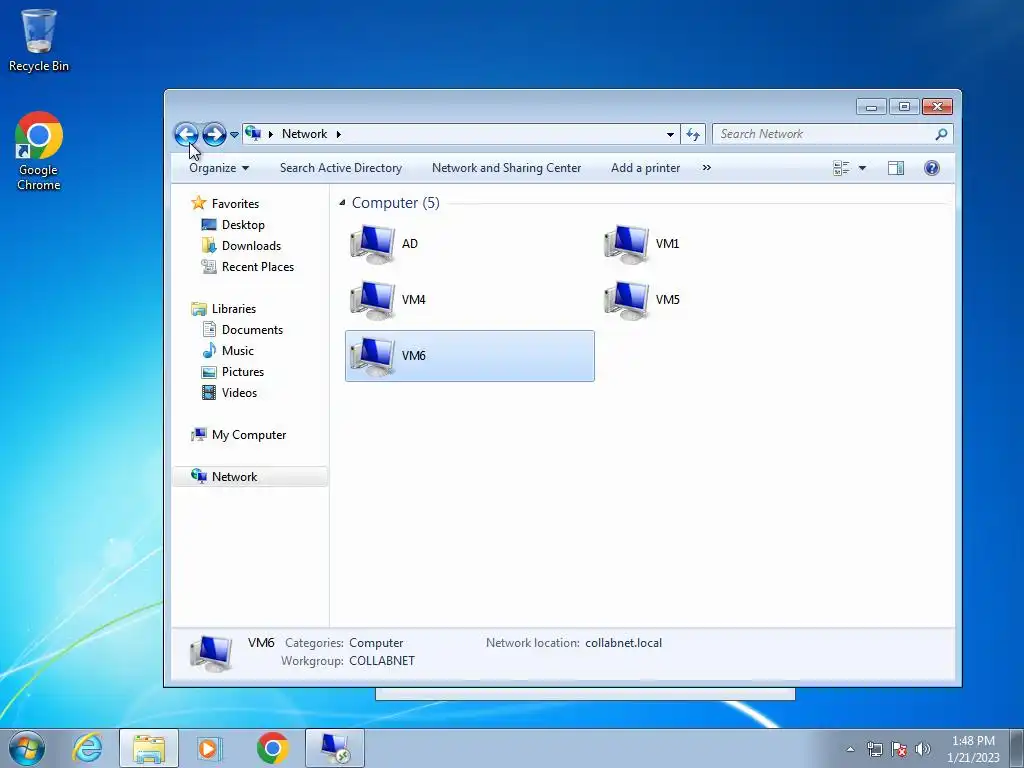1024x768 pixels.
Task: Open recent pages dropdown beside navigation arrows
Action: (x=234, y=135)
